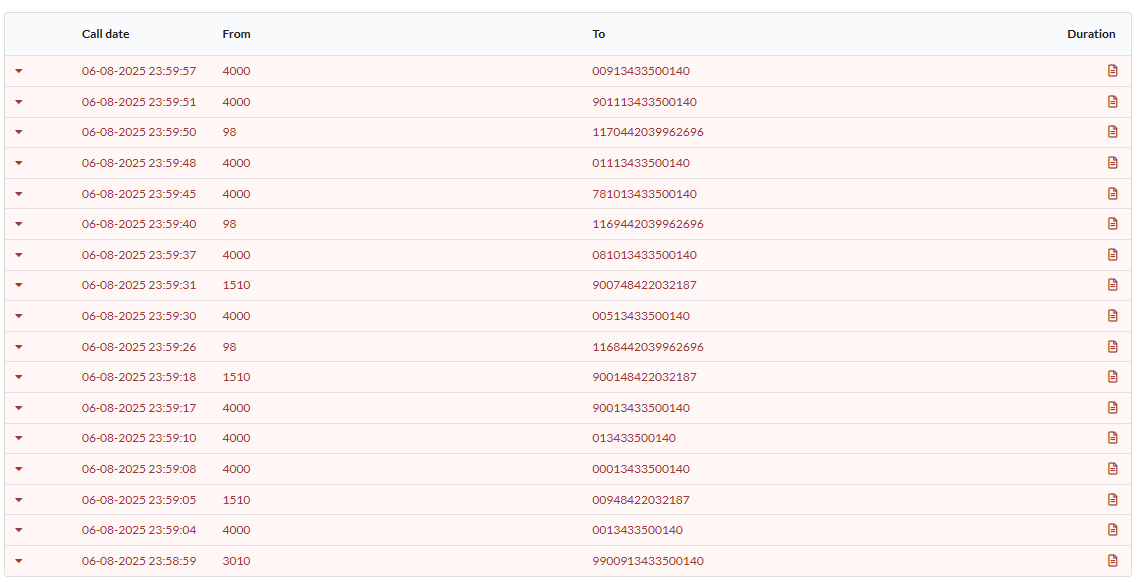Image resolution: width=1141 pixels, height=582 pixels.
Task: Expand row arrow for 23:59:08 call
Action: point(19,469)
